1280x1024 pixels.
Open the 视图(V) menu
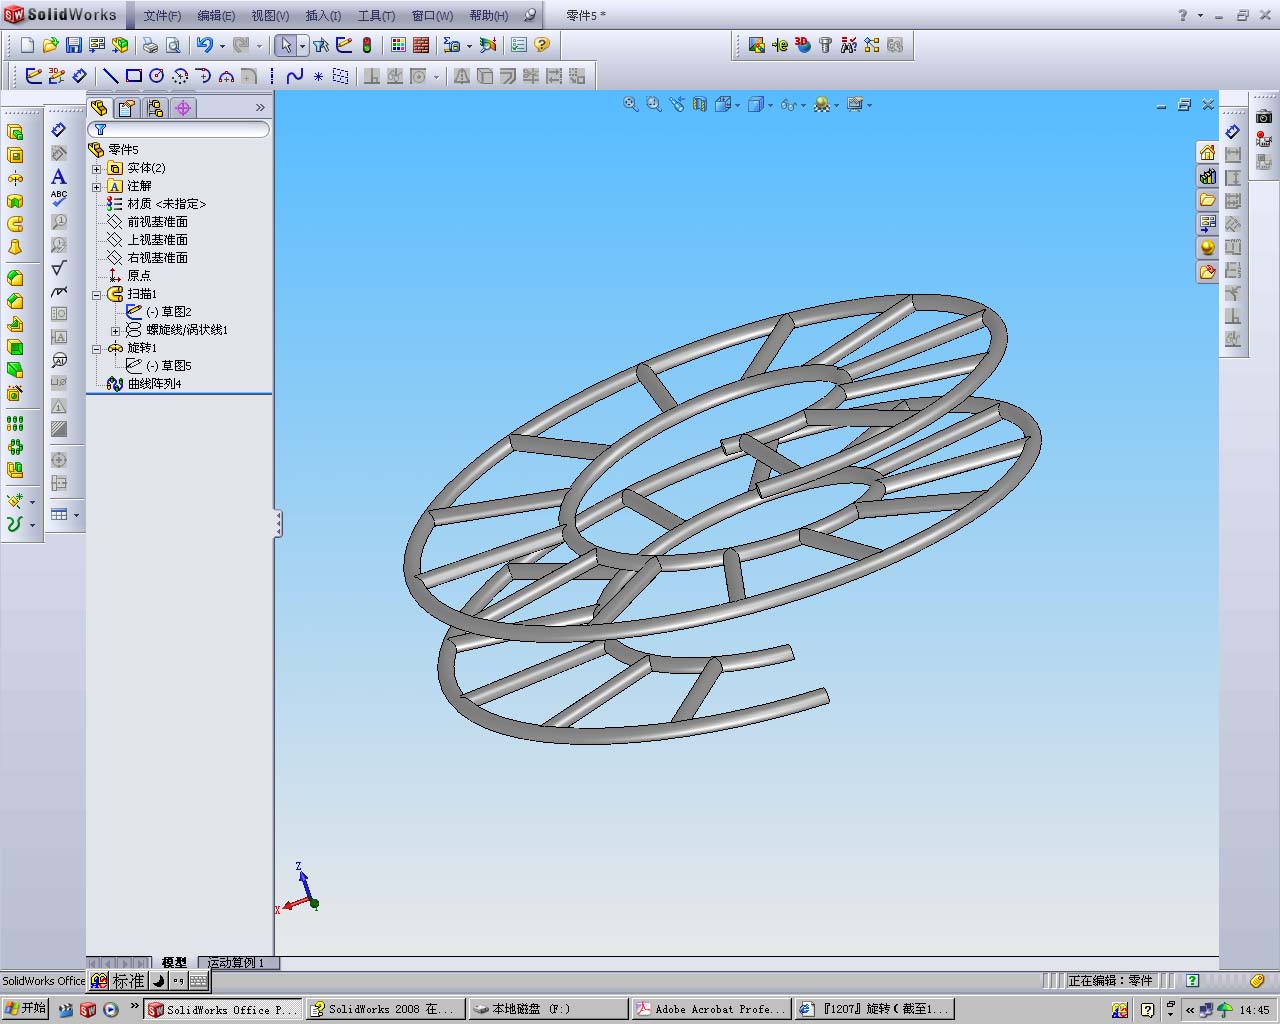pos(270,16)
